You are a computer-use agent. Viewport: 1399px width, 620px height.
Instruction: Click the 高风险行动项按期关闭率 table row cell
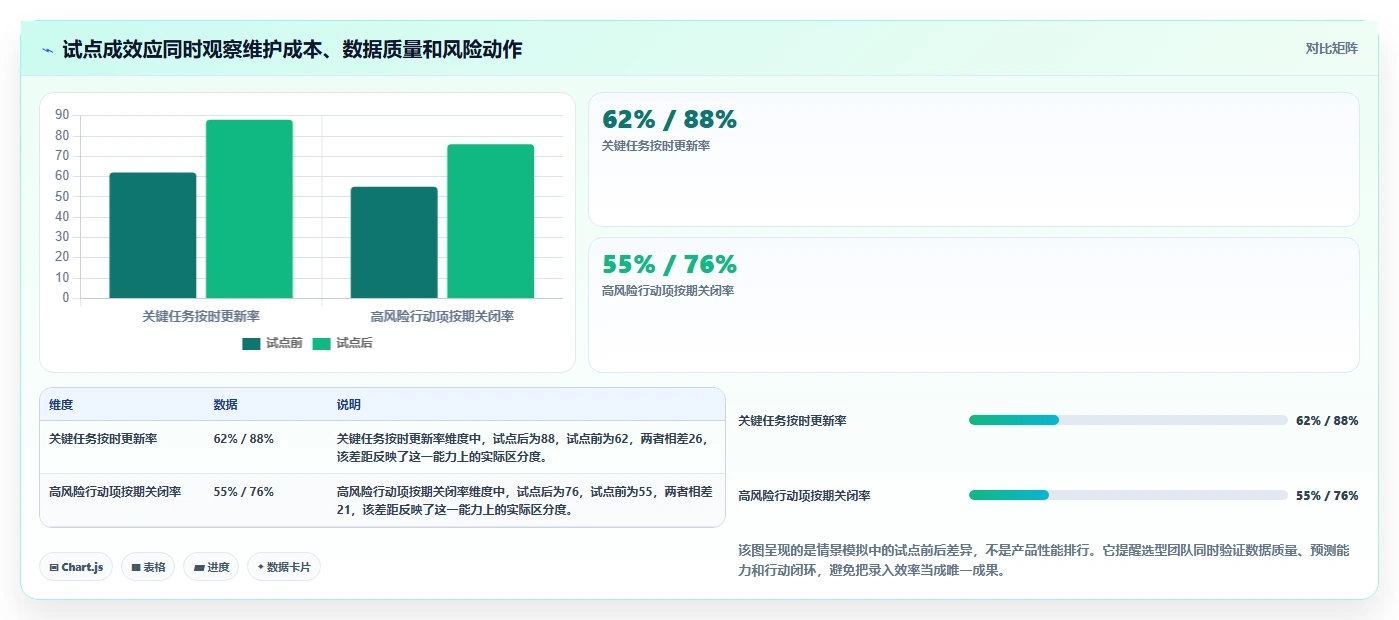pos(115,492)
